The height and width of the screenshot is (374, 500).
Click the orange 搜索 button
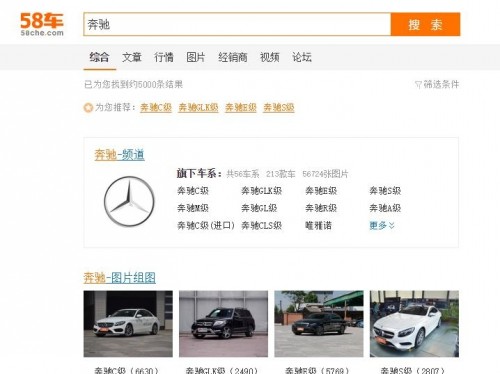click(425, 24)
